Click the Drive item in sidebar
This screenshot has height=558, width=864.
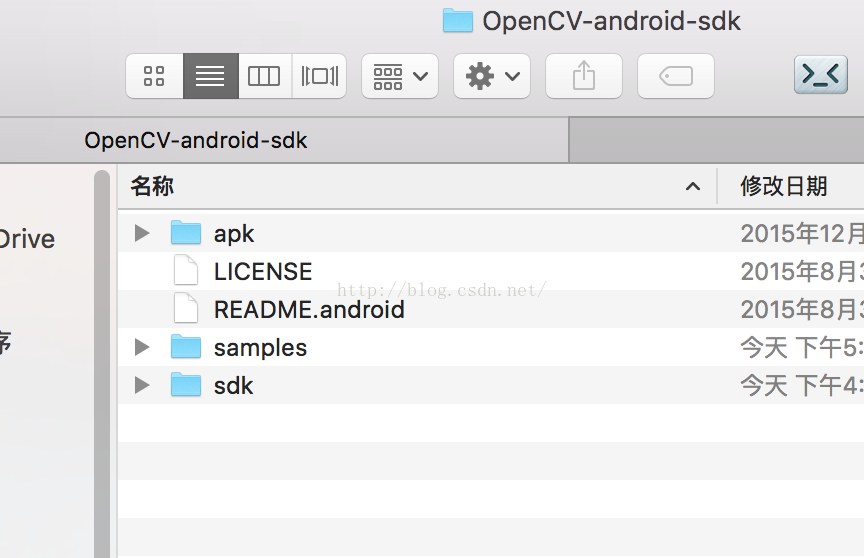[x=26, y=240]
